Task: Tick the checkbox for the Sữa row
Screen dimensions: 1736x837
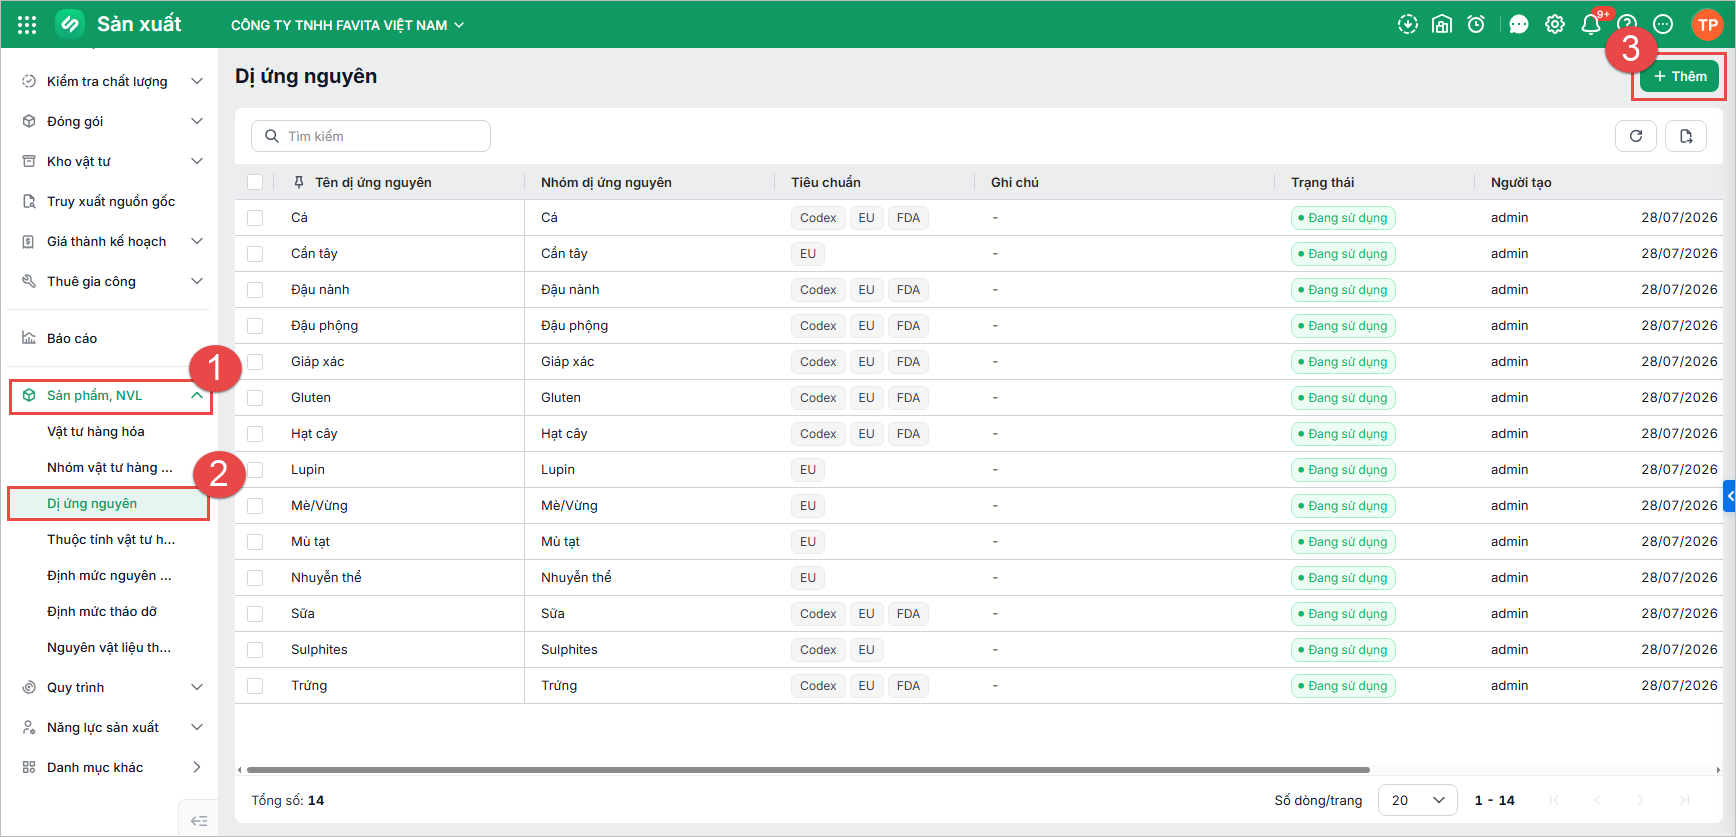Action: (255, 614)
